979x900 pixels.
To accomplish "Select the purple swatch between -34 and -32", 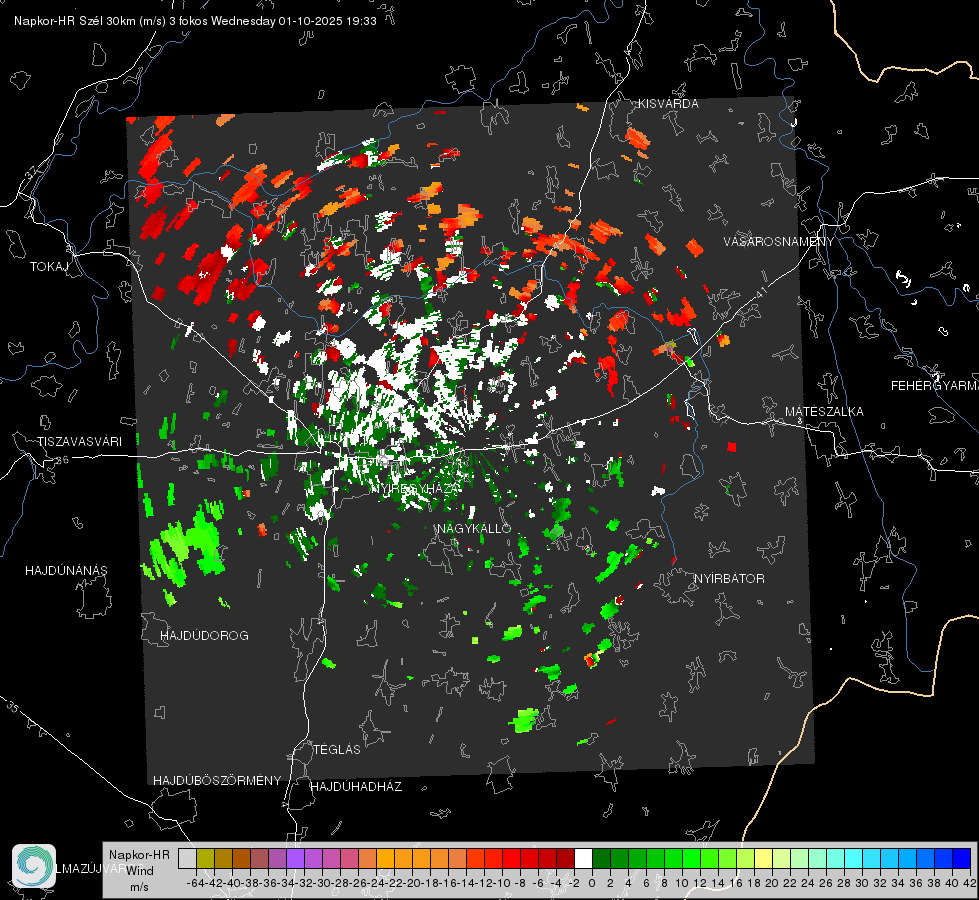I will (x=295, y=859).
